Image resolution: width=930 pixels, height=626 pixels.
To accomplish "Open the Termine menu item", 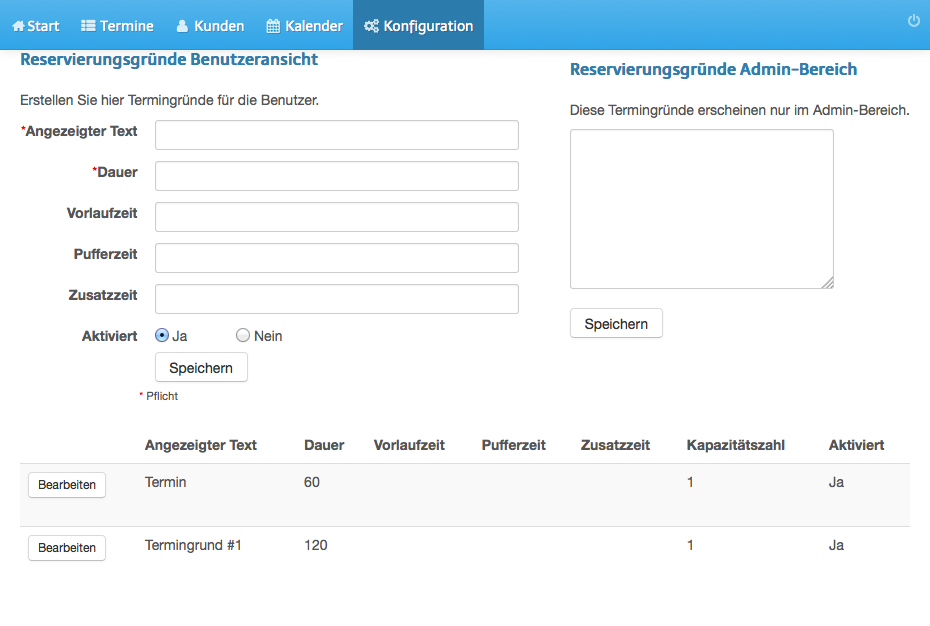I will pyautogui.click(x=117, y=26).
